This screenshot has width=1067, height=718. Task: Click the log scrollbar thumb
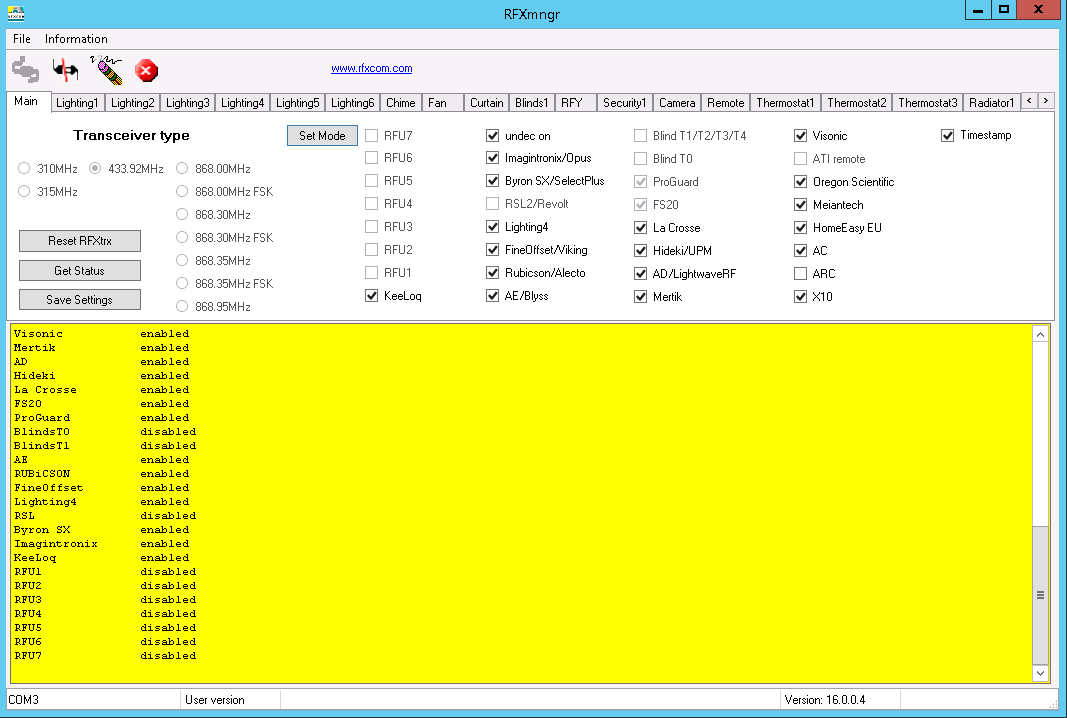pos(1040,595)
